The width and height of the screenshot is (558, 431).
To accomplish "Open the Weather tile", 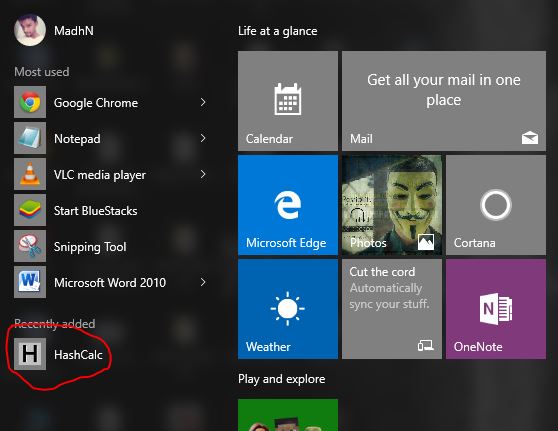I will [288, 309].
